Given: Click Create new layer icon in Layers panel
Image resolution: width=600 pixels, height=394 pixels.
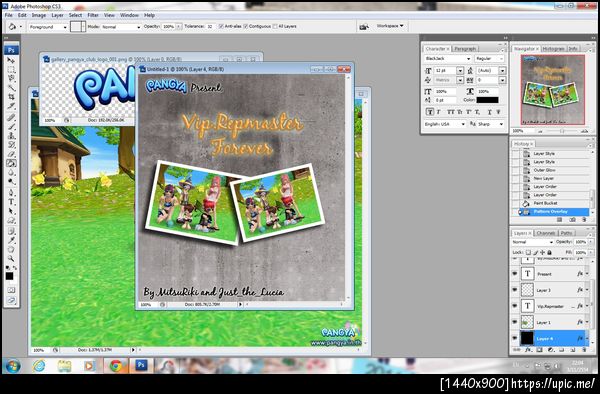Looking at the screenshot, I should click(x=573, y=350).
